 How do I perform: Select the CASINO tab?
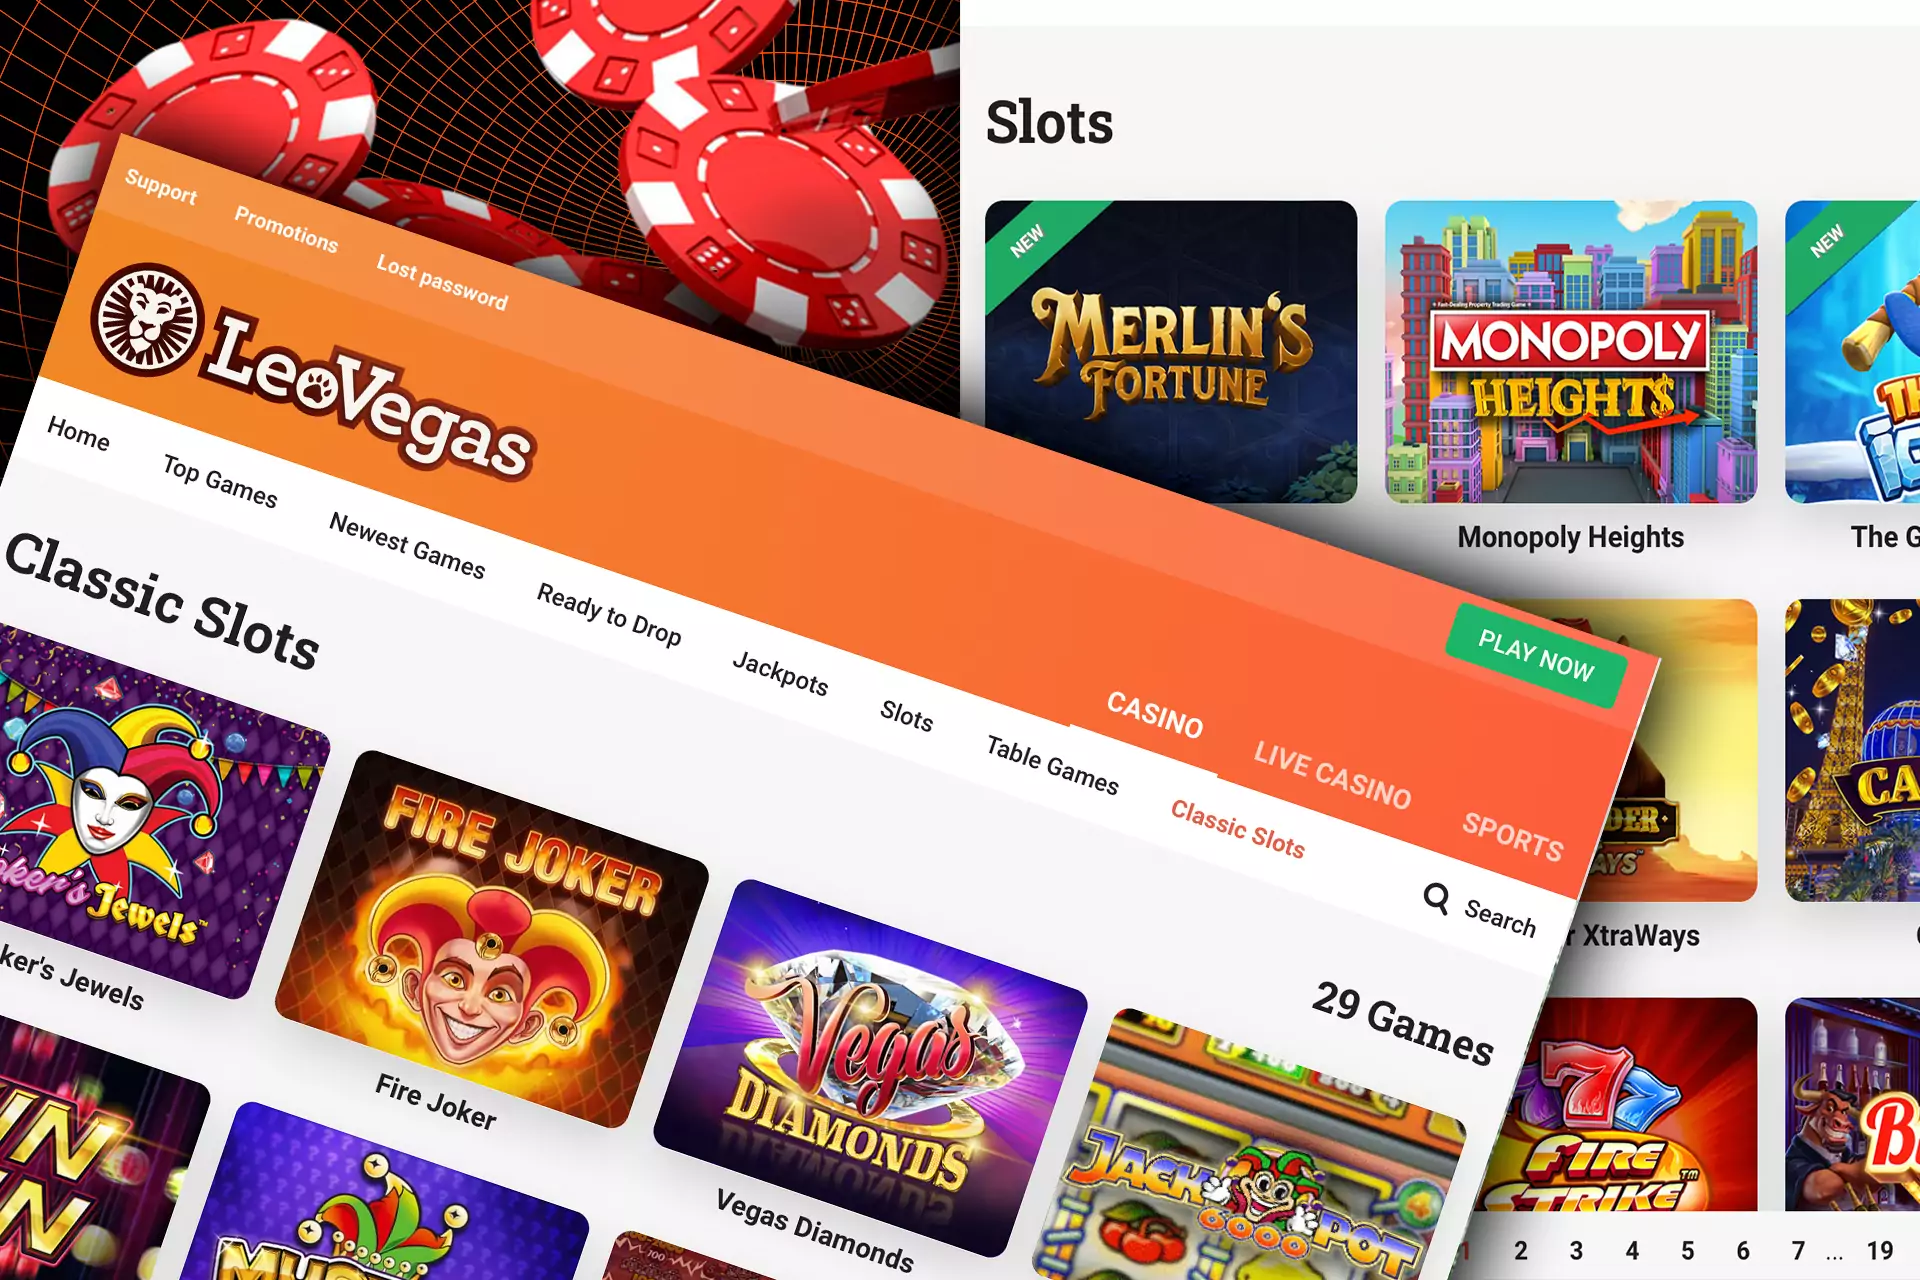(1154, 714)
